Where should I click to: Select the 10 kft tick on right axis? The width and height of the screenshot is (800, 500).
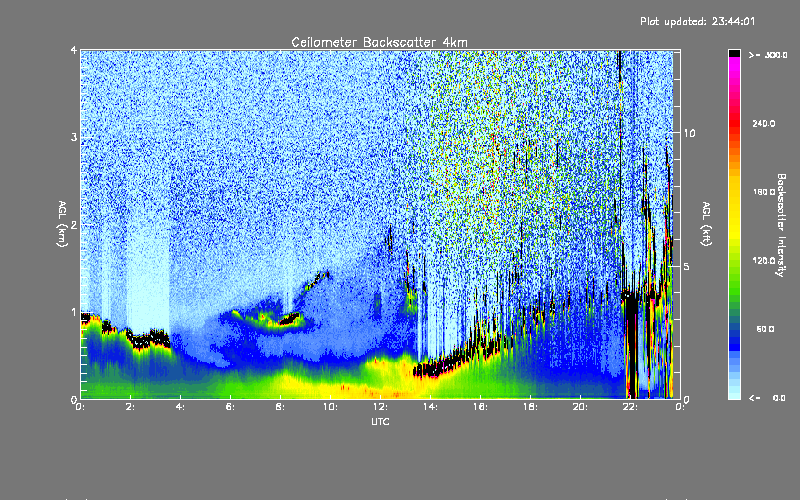click(x=689, y=133)
